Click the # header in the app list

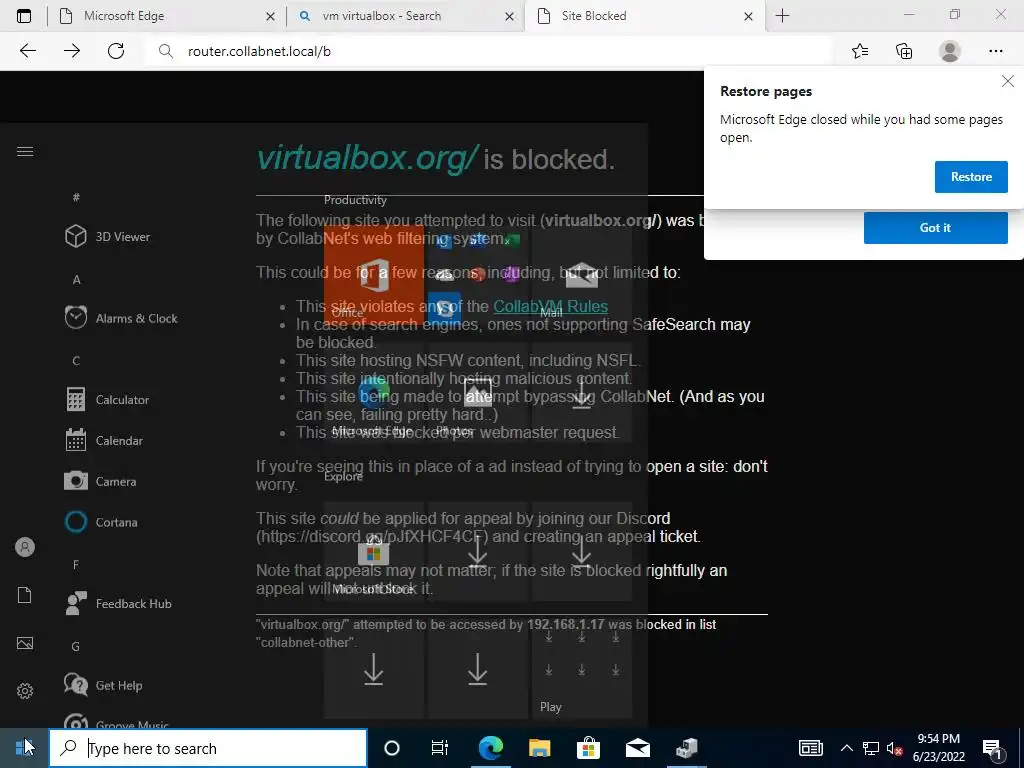click(76, 197)
